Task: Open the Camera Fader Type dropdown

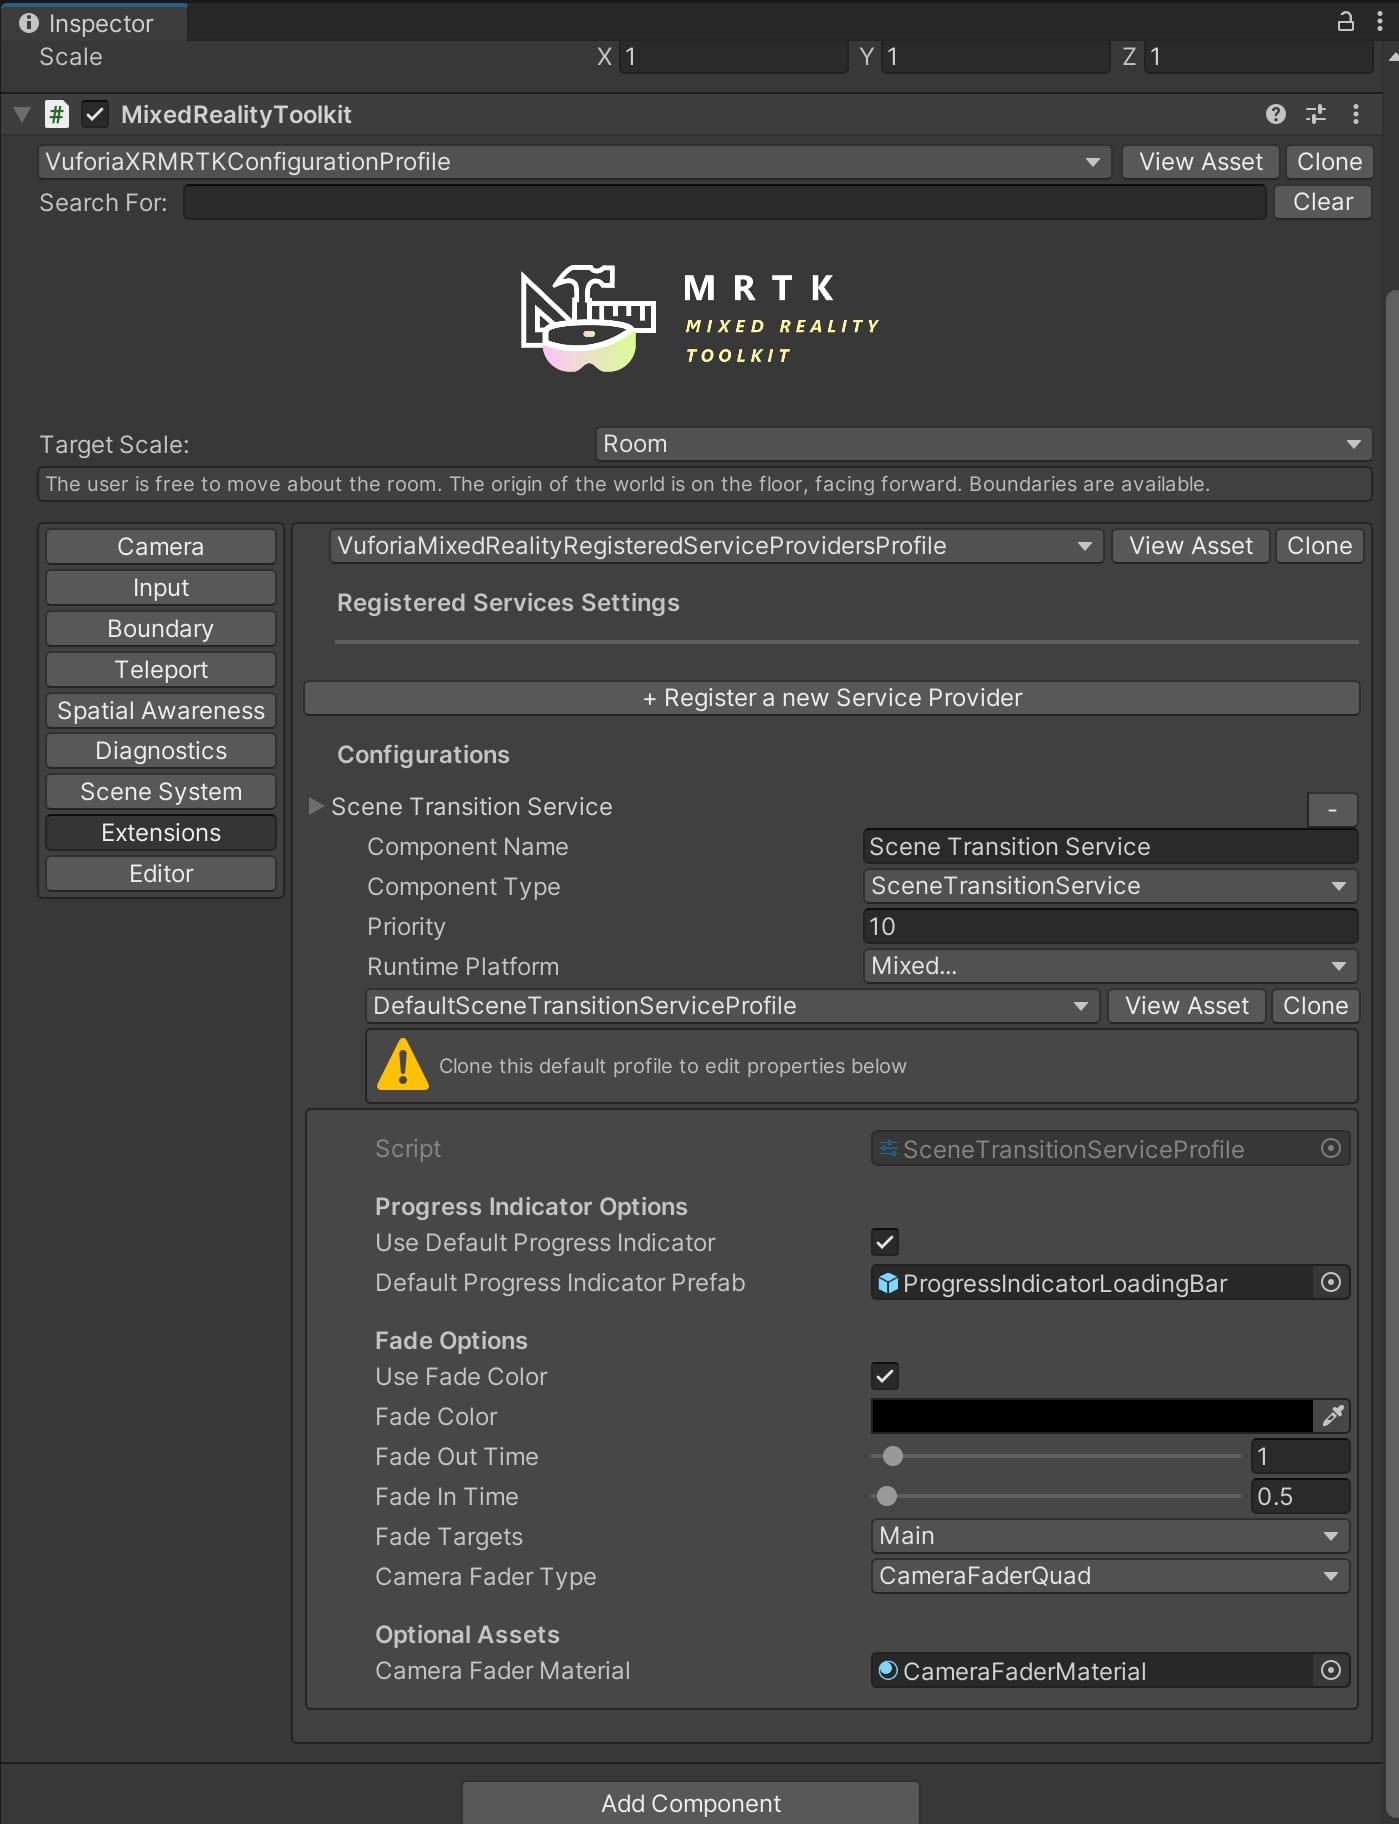Action: pyautogui.click(x=1110, y=1576)
